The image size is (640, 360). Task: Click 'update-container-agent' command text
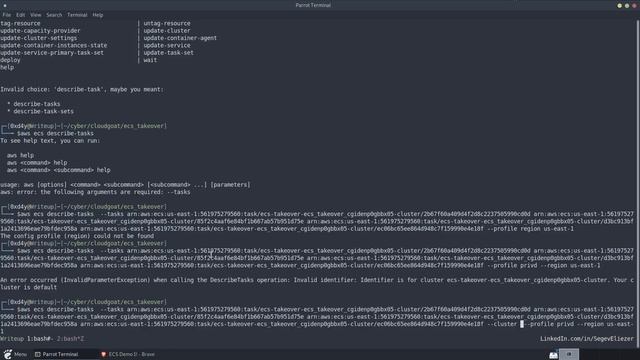pyautogui.click(x=180, y=38)
